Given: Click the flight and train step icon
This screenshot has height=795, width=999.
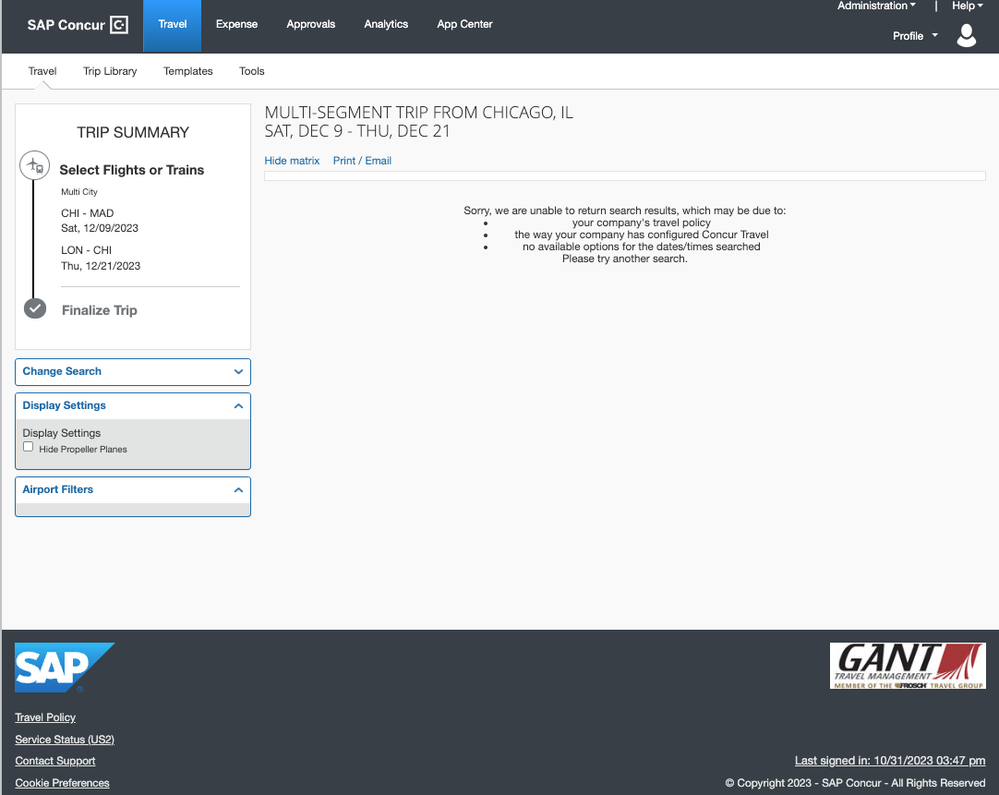Looking at the screenshot, I should [34, 166].
